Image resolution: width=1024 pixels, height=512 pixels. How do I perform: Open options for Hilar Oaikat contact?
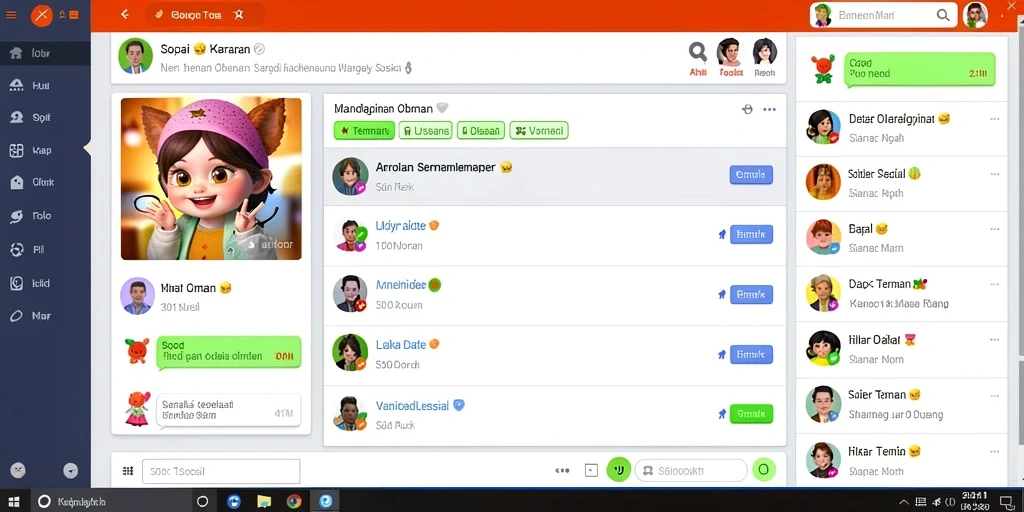pos(995,340)
